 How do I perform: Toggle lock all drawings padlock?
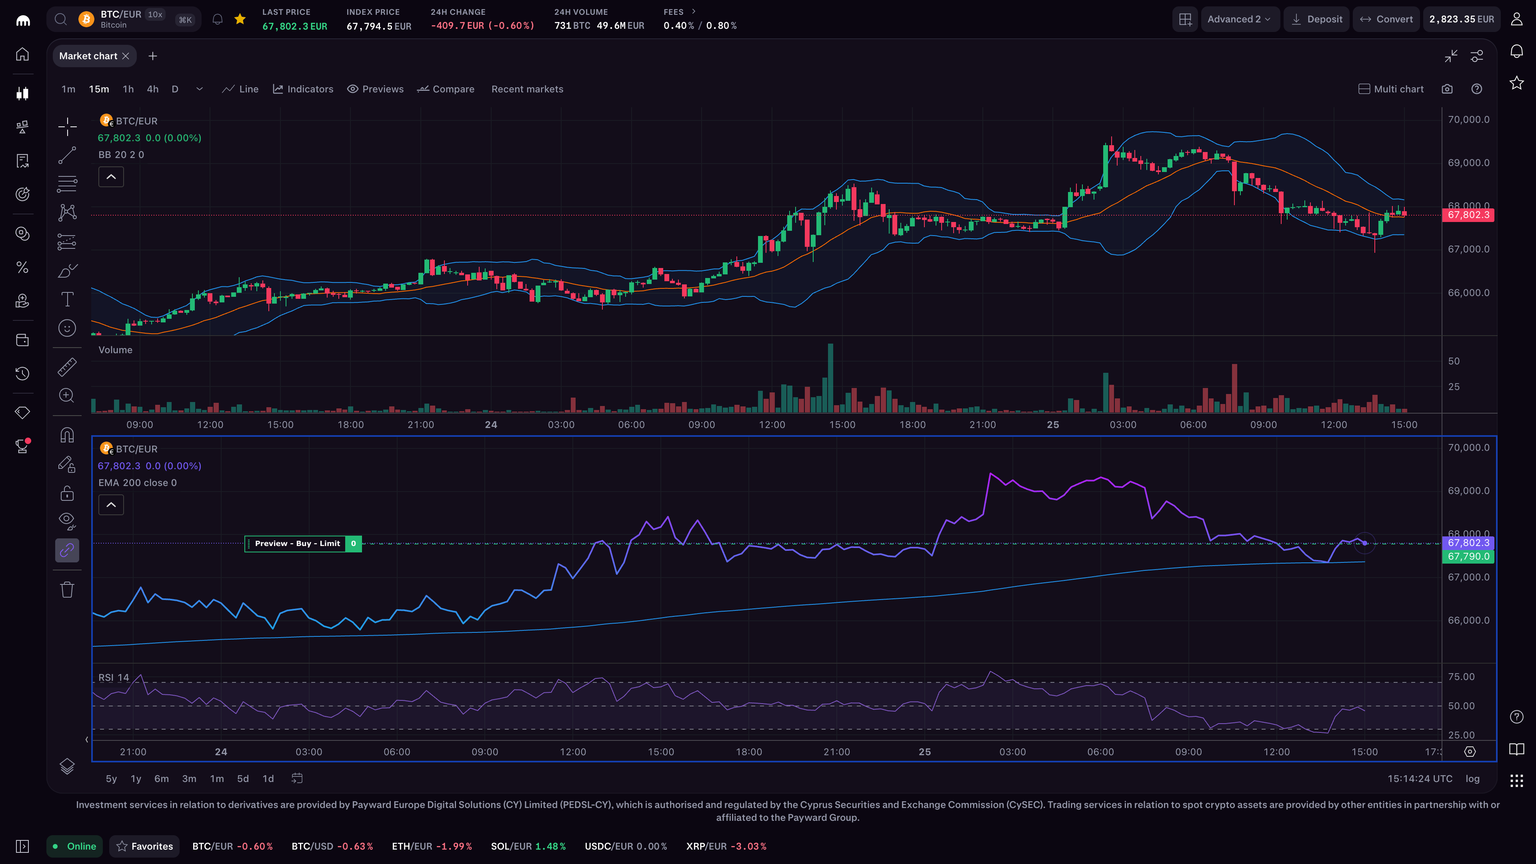(x=67, y=493)
